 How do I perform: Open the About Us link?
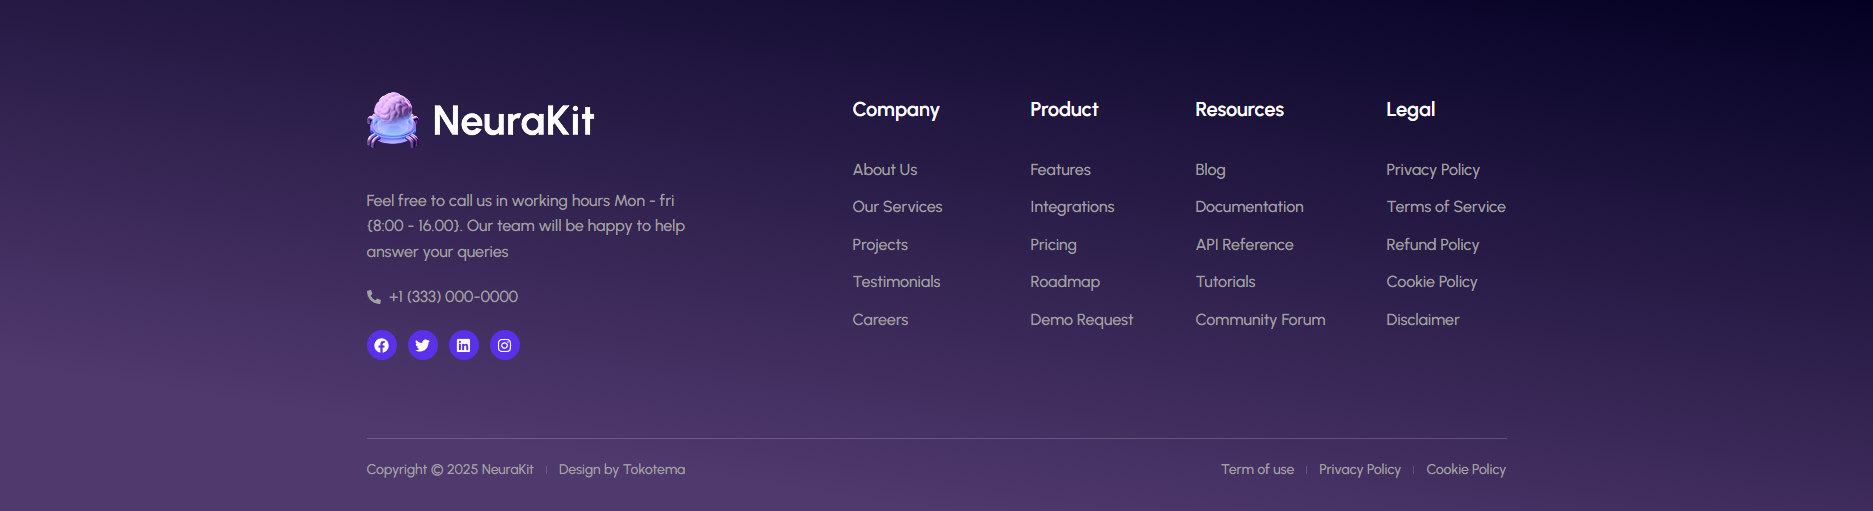click(x=884, y=170)
